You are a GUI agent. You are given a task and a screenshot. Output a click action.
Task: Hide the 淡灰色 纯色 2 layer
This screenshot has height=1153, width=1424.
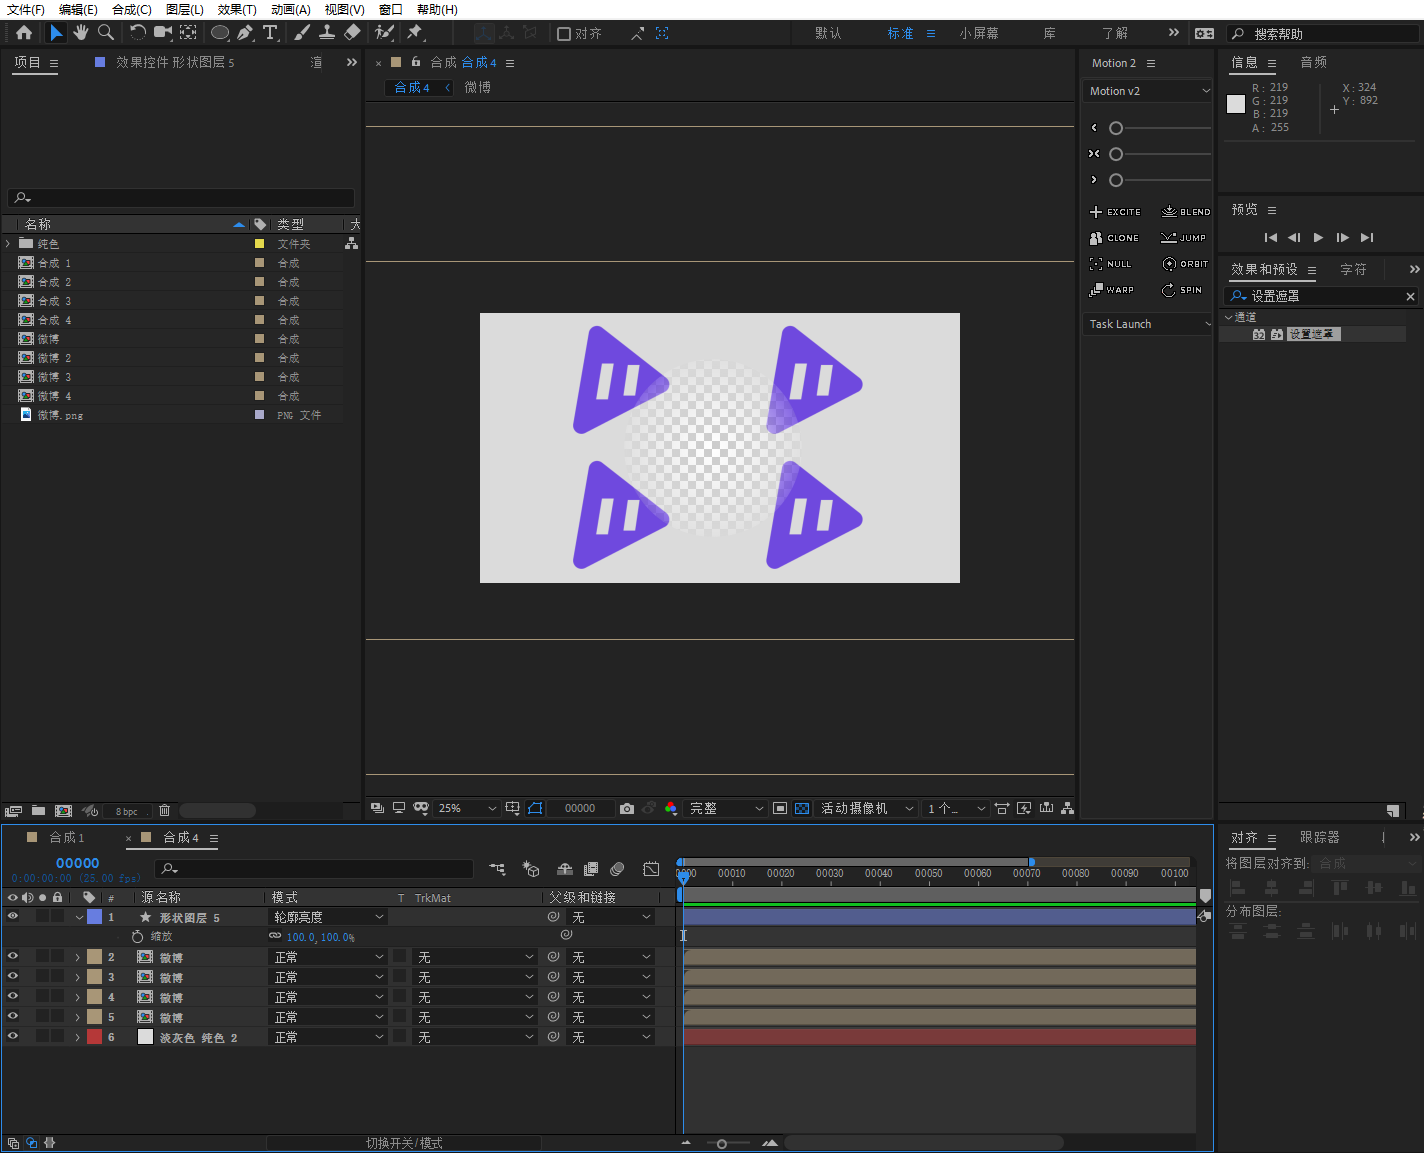[13, 1036]
